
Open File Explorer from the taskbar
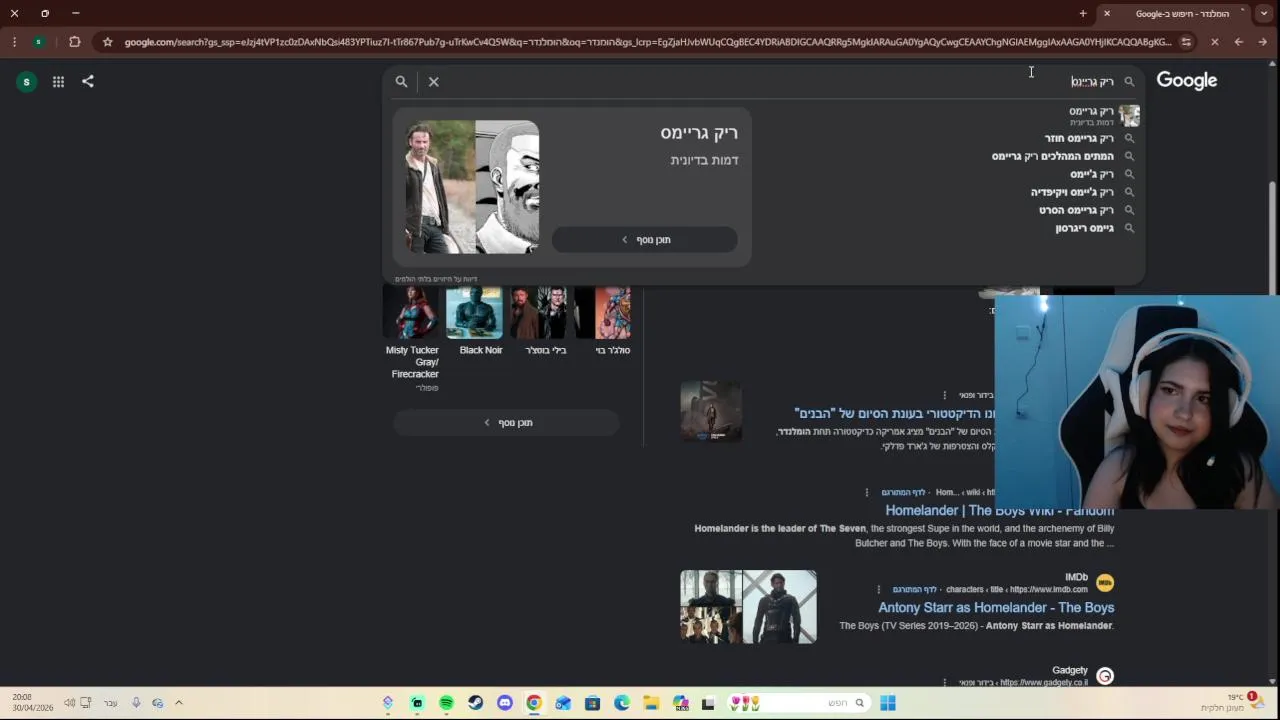[651, 703]
